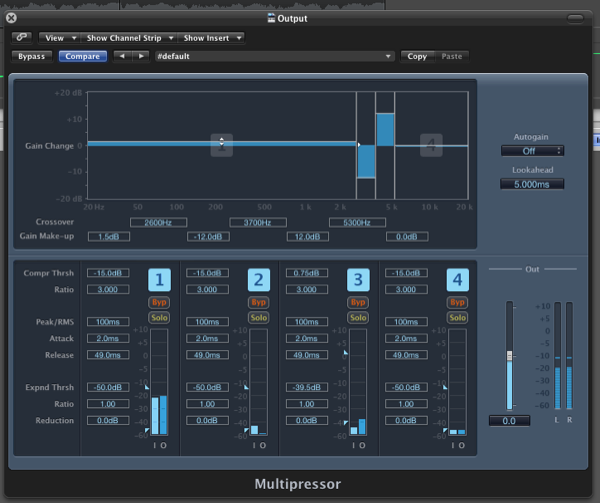Select the band 4 number button

(458, 280)
